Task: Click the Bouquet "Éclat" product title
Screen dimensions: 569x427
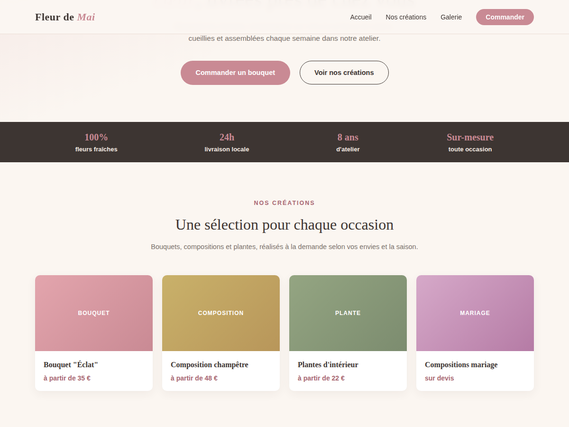Action: click(x=71, y=365)
